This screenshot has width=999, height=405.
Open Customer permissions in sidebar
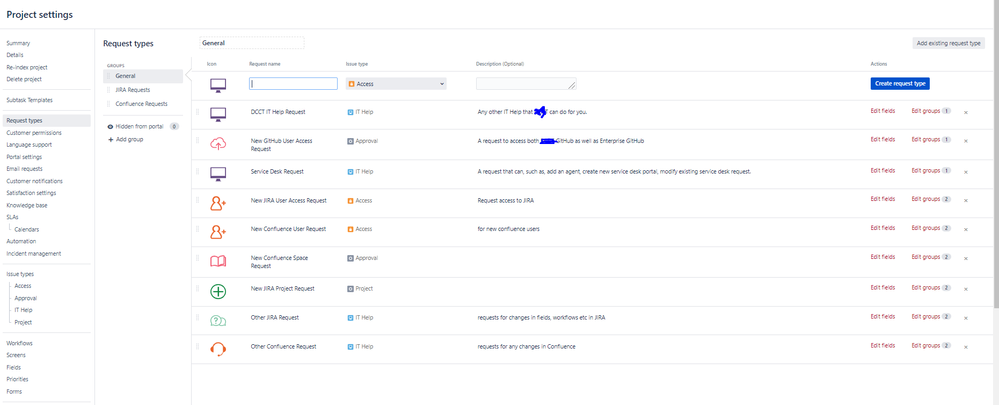pos(33,132)
